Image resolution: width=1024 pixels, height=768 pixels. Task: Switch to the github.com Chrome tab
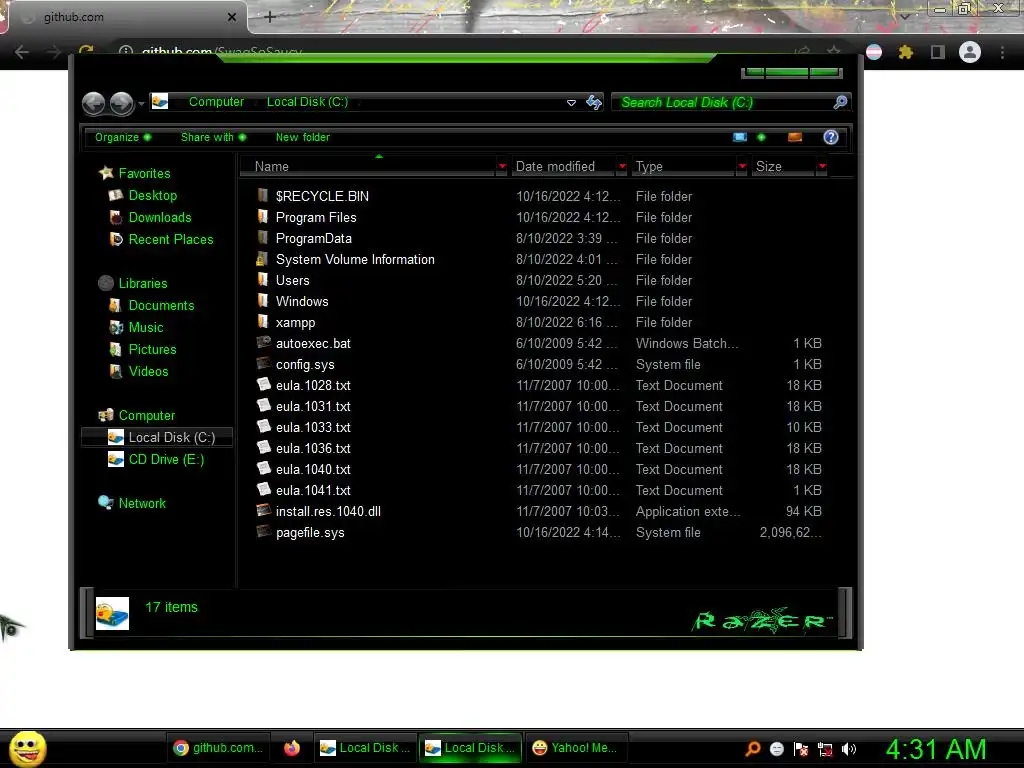(124, 17)
